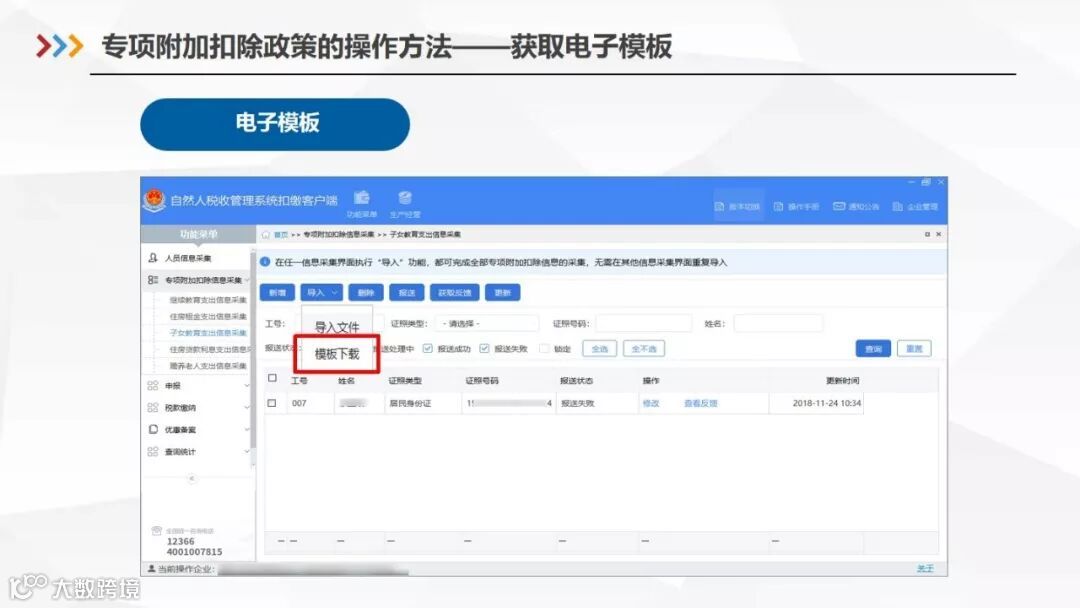1080x608 pixels.
Task: Click the 全选 button
Action: pos(599,349)
